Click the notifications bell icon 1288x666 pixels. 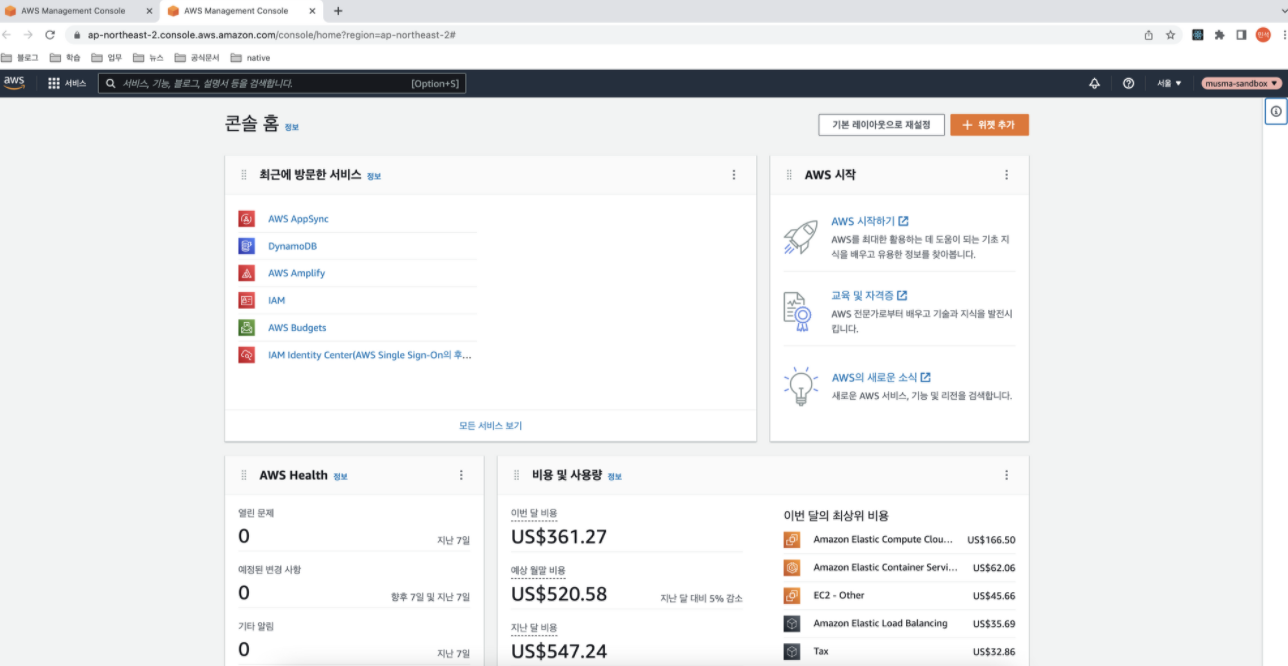tap(1094, 84)
